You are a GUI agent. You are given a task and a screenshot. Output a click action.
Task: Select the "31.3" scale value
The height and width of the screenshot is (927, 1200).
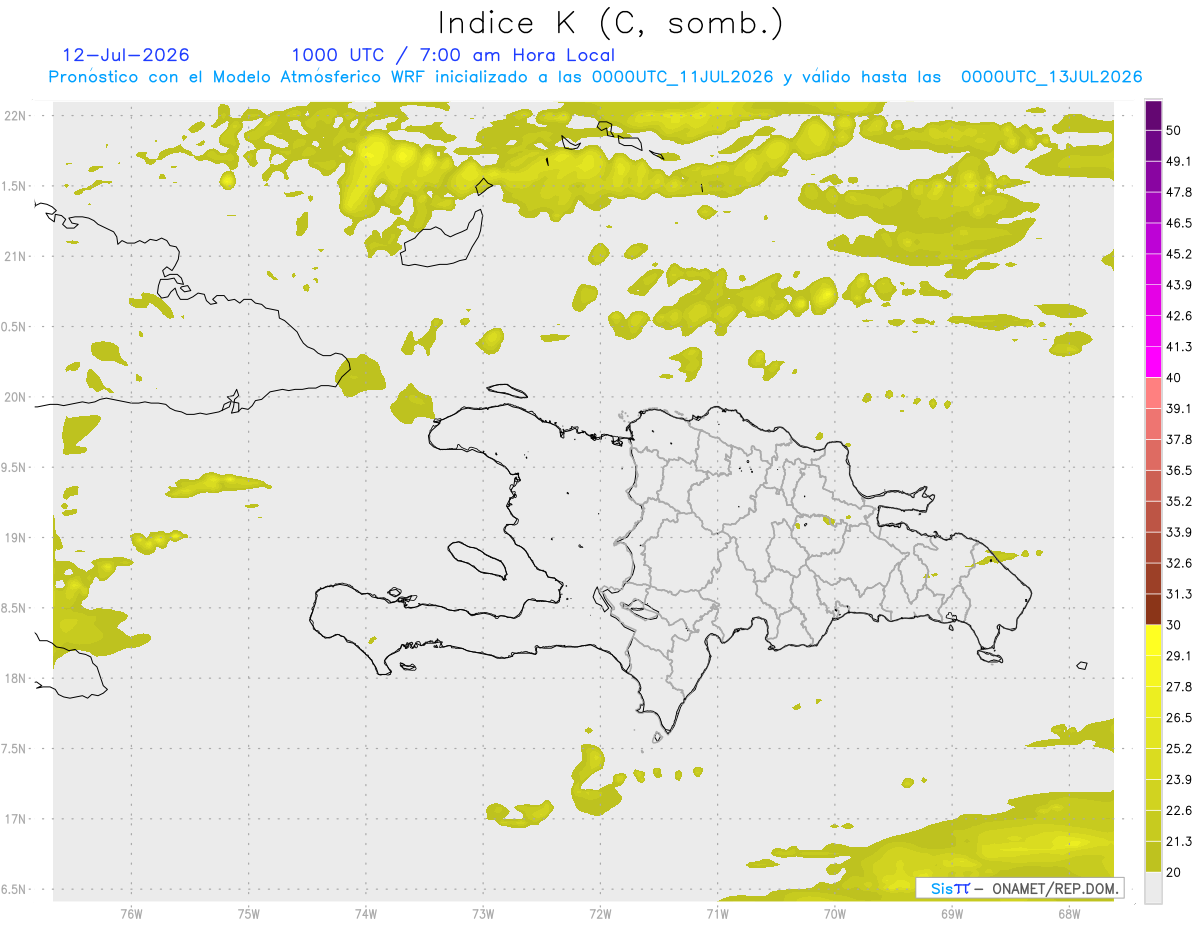tap(1179, 594)
